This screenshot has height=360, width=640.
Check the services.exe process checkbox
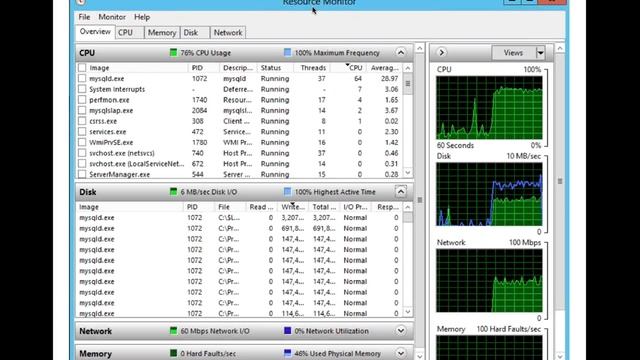click(x=82, y=131)
